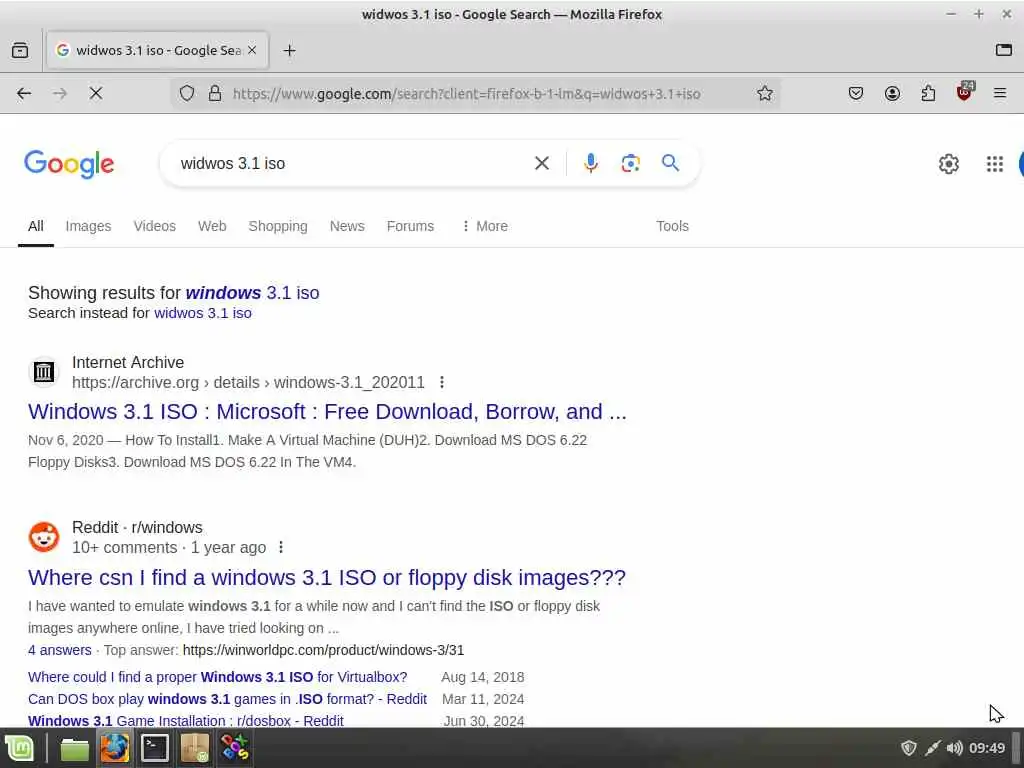Viewport: 1024px width, 768px height.
Task: Open the 4 answers link
Action: [x=59, y=650]
